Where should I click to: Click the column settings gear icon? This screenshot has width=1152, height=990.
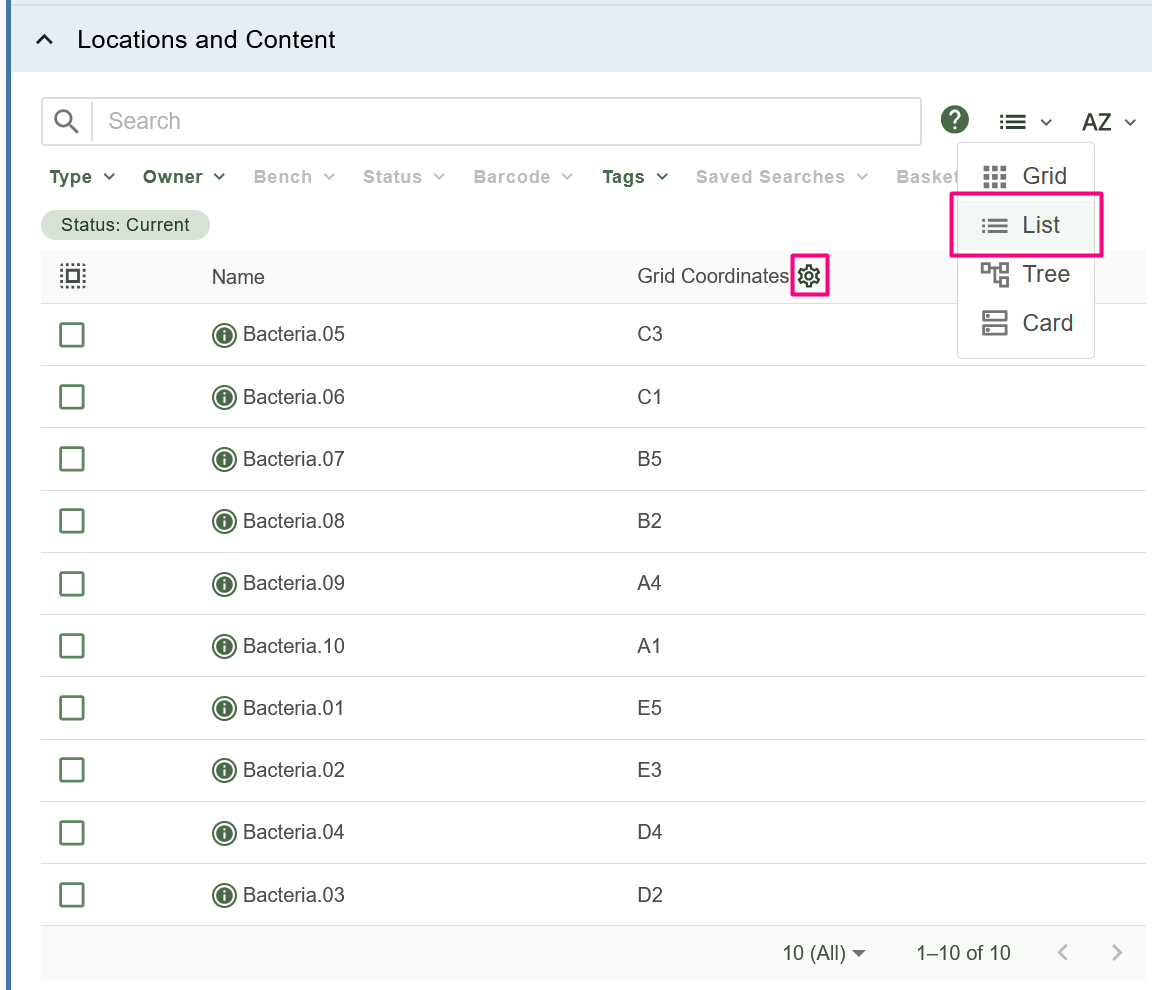click(x=809, y=276)
